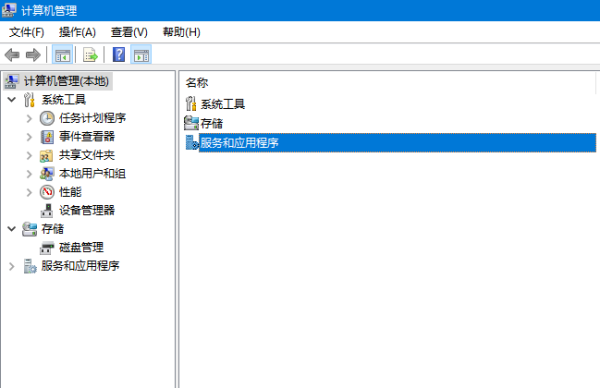Click the 计算机管理(本地) root node icon
The width and height of the screenshot is (600, 388).
pos(11,81)
